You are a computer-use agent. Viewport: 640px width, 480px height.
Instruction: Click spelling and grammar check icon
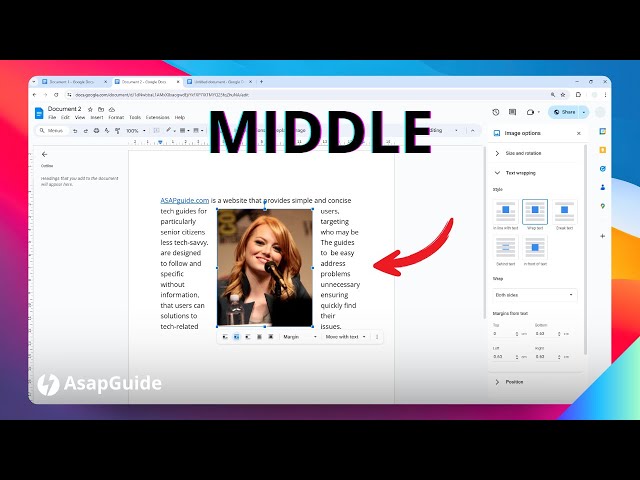[107, 131]
